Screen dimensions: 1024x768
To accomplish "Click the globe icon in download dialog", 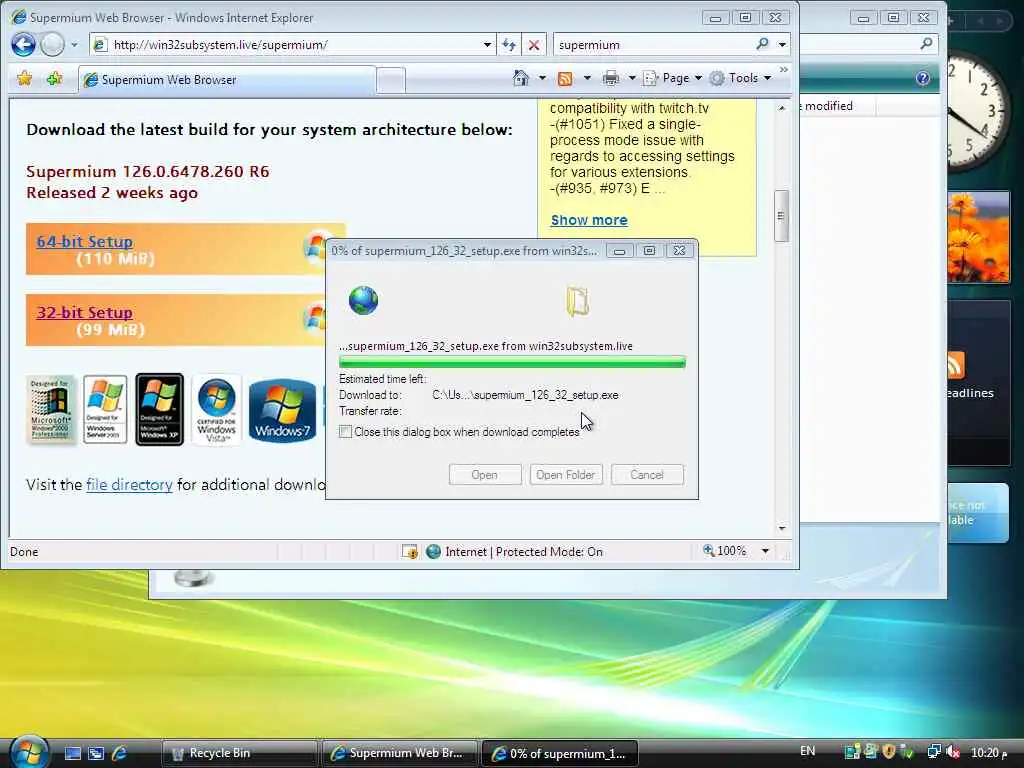I will click(363, 300).
